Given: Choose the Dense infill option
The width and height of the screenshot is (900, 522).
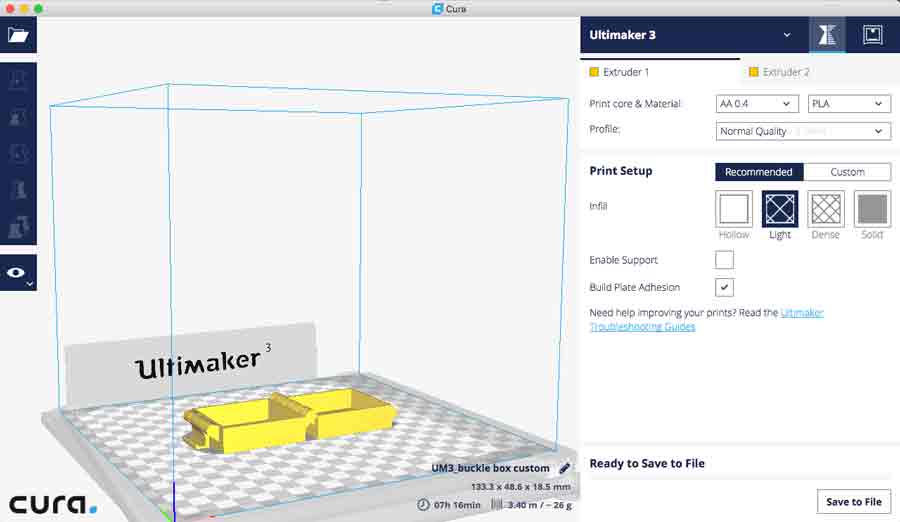Looking at the screenshot, I should [825, 209].
